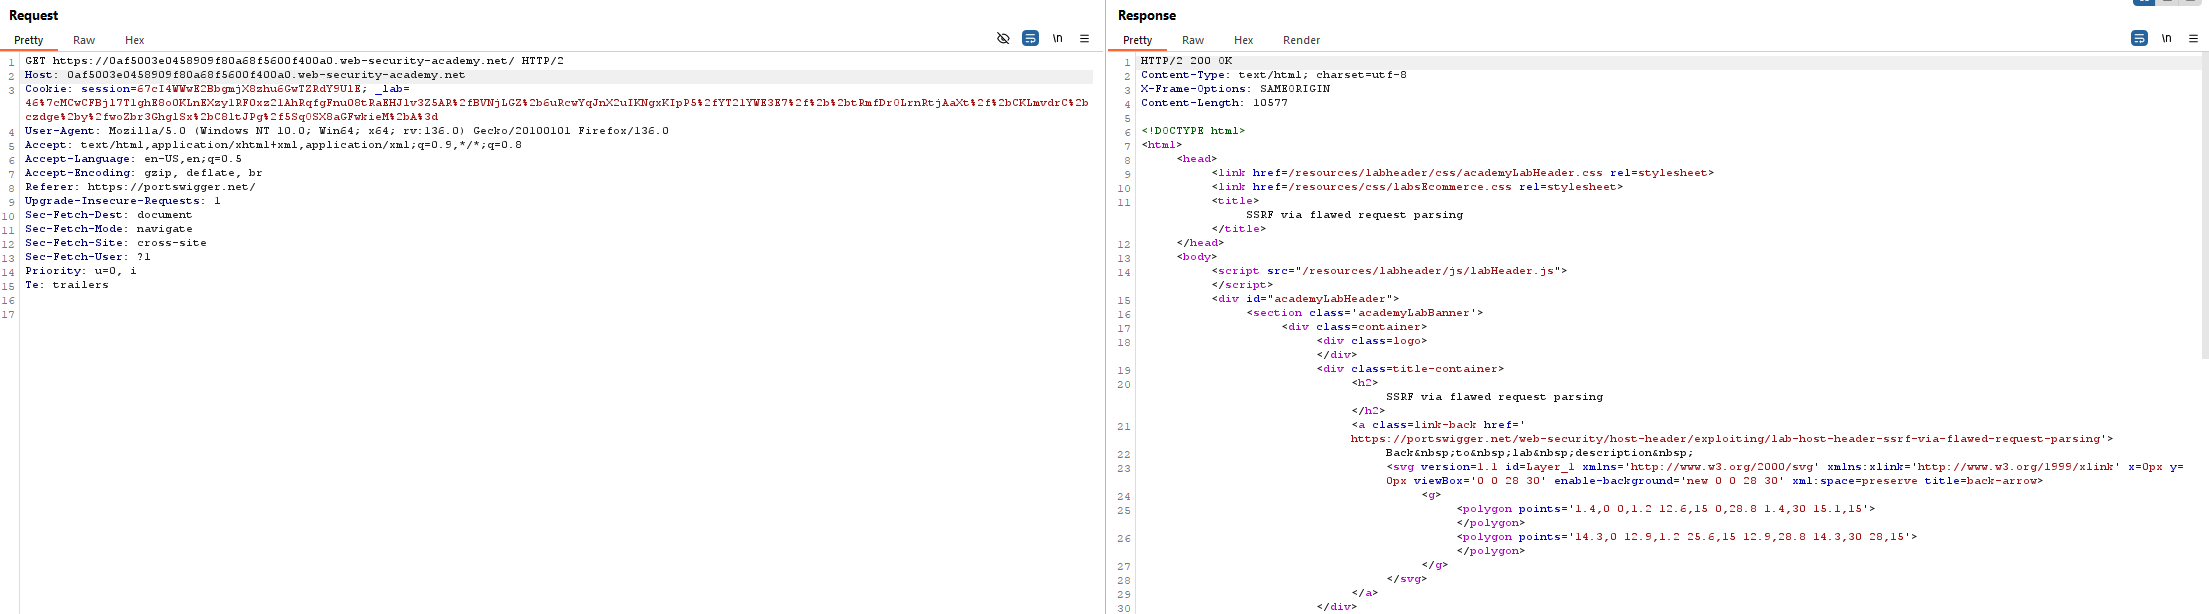This screenshot has width=2209, height=614.
Task: Show non-printable characters (\n) in Request
Action: pyautogui.click(x=1057, y=38)
